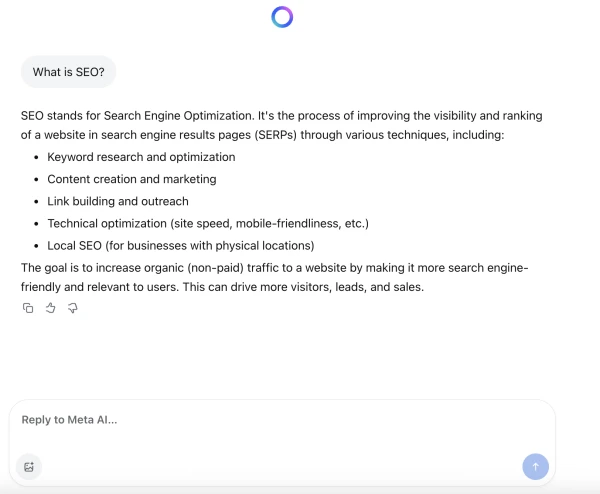The height and width of the screenshot is (494, 600).
Task: Click the Content creation and marketing bullet
Action: [132, 179]
